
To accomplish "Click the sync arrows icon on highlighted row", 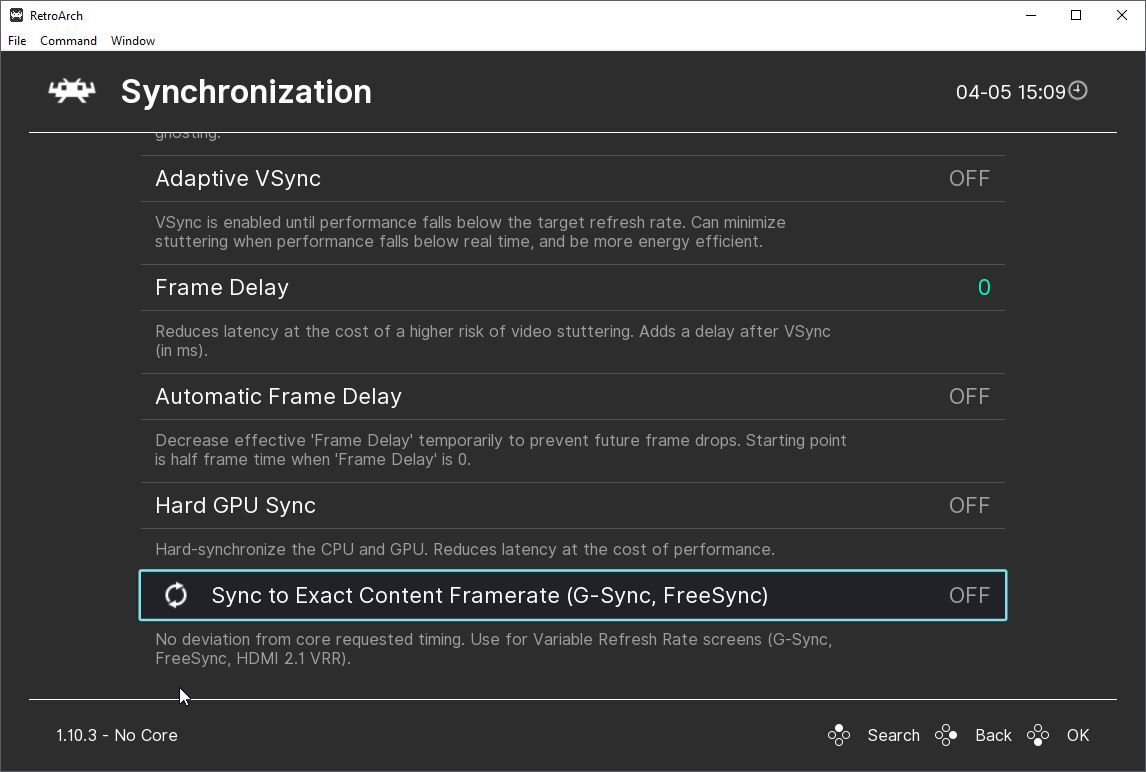I will click(176, 595).
